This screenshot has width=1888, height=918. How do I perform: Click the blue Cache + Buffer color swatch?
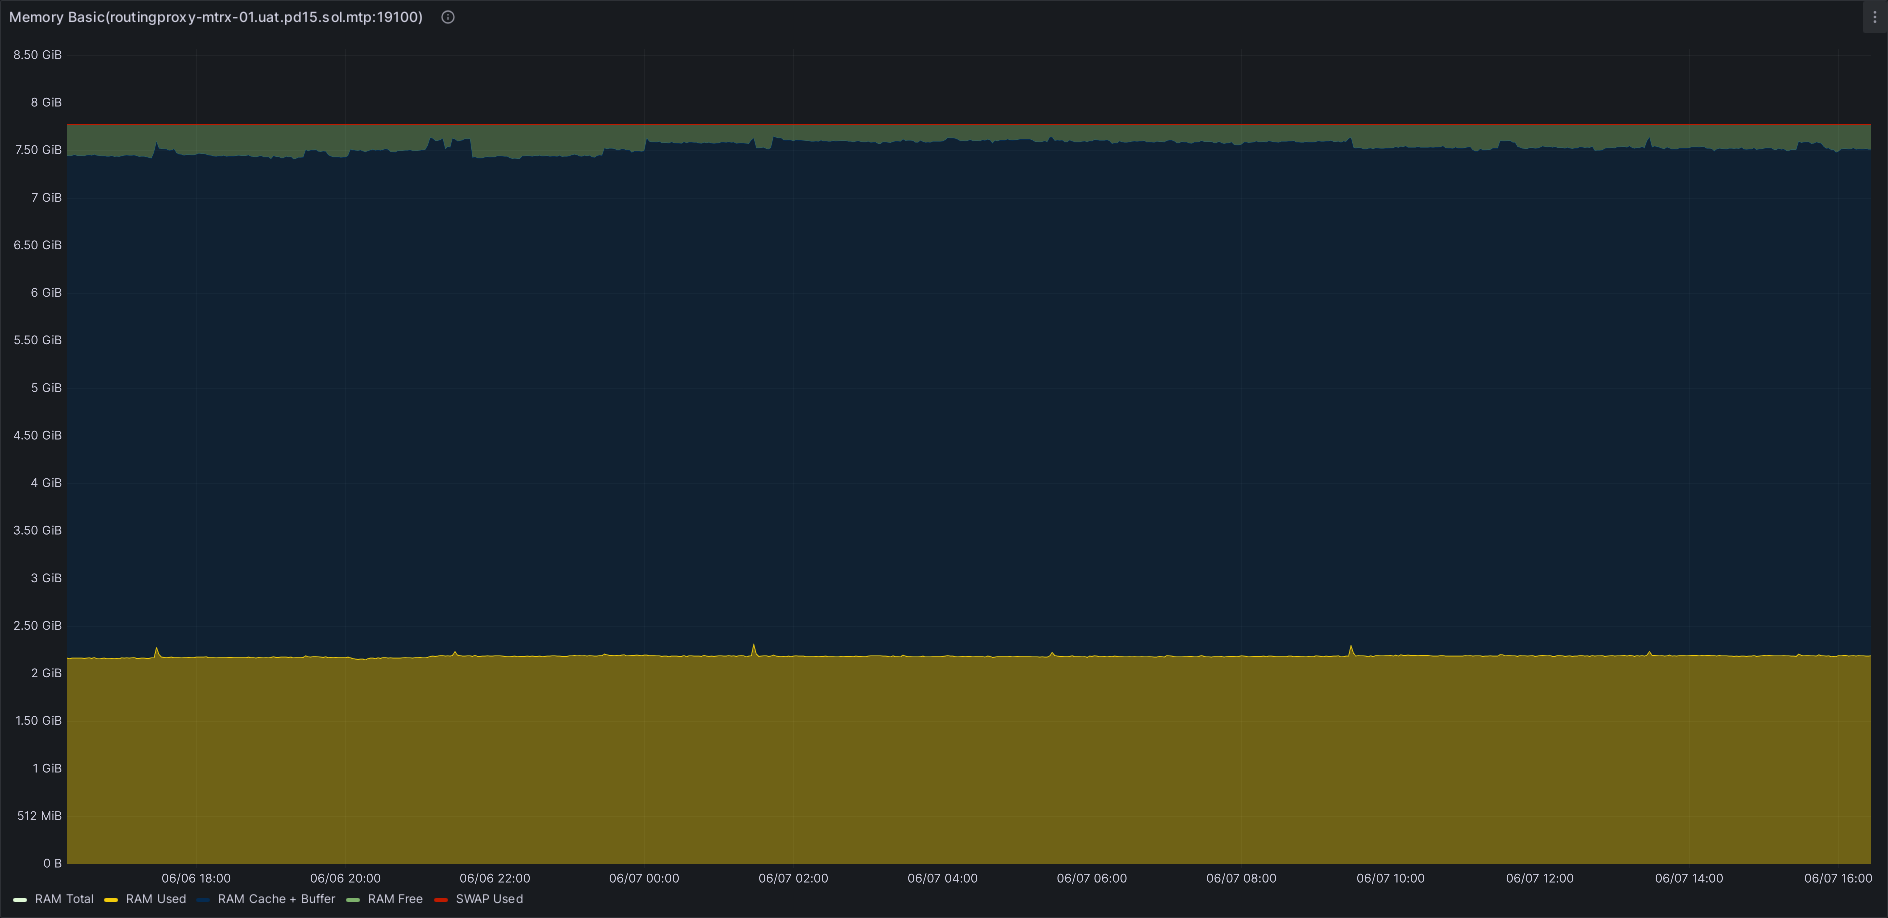tap(203, 900)
